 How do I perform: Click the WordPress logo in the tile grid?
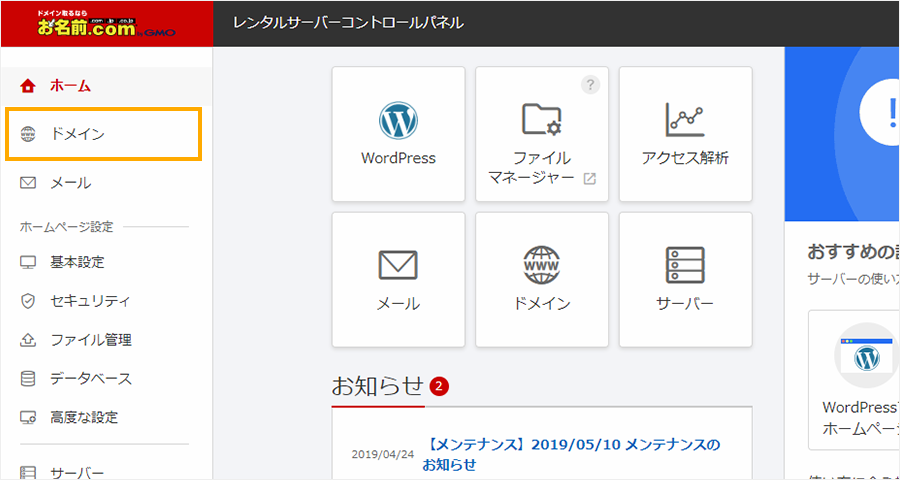[398, 121]
